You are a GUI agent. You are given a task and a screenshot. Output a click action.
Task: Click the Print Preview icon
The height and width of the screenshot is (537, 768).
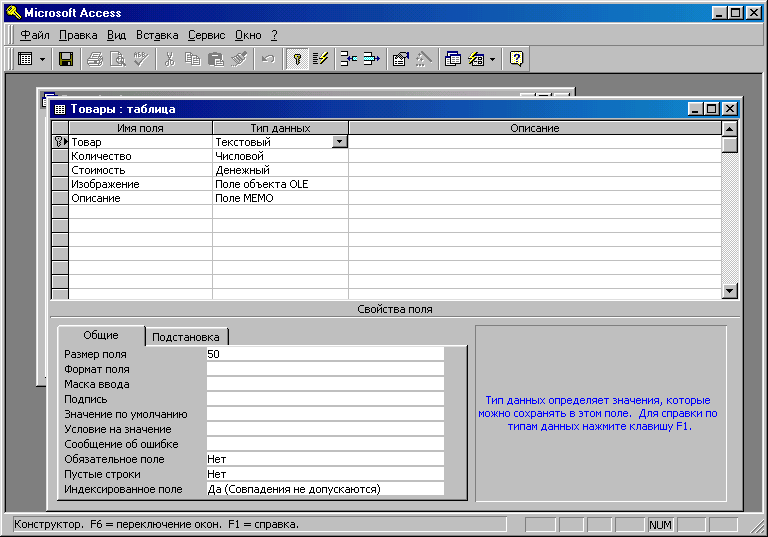118,59
